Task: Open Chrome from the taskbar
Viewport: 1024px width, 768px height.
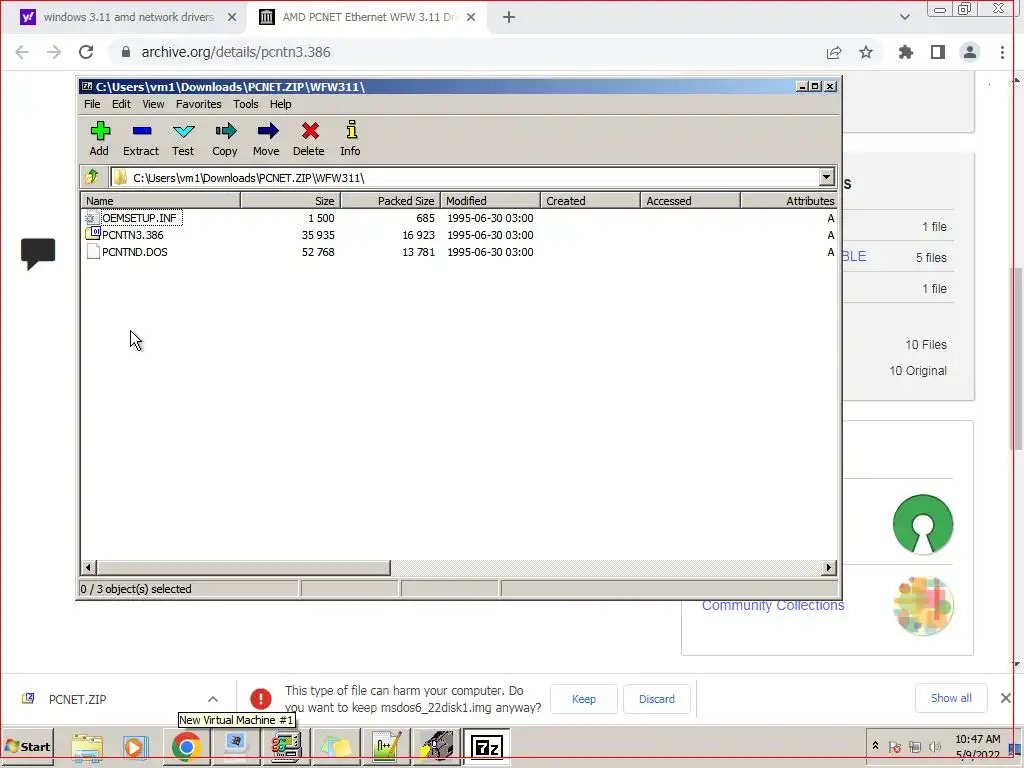Action: (186, 746)
